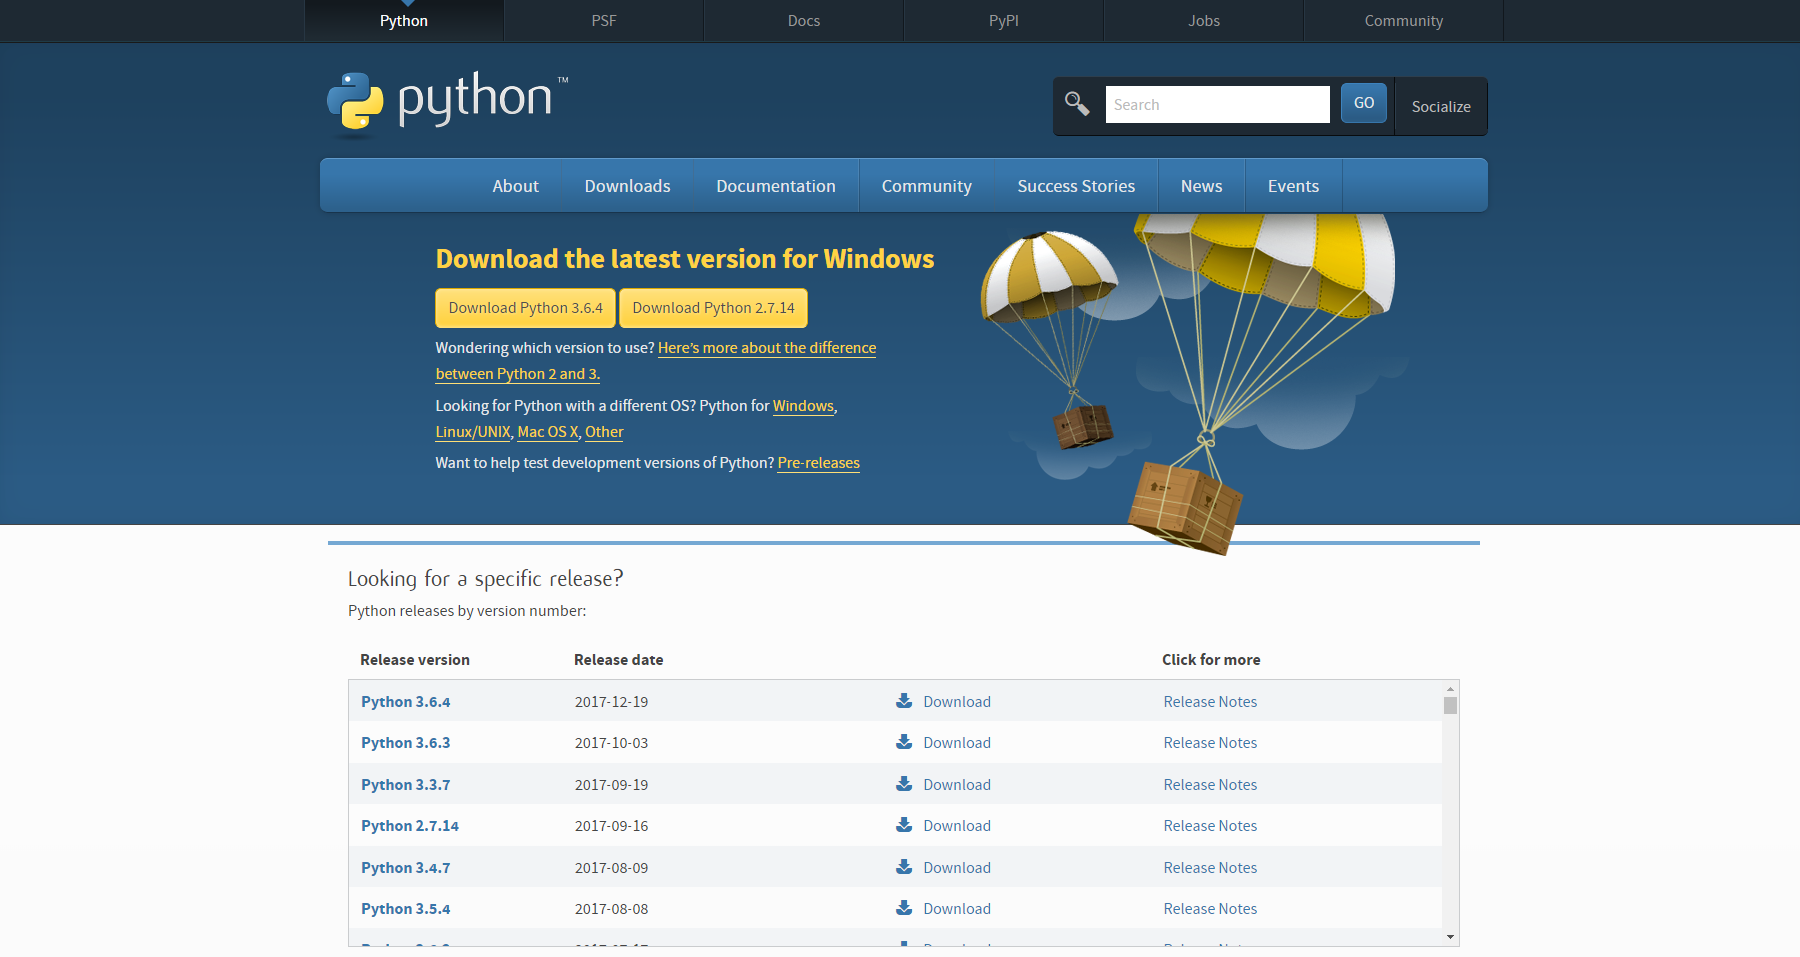Open the Python 3.3.7 release link
The width and height of the screenshot is (1800, 957).
point(406,785)
